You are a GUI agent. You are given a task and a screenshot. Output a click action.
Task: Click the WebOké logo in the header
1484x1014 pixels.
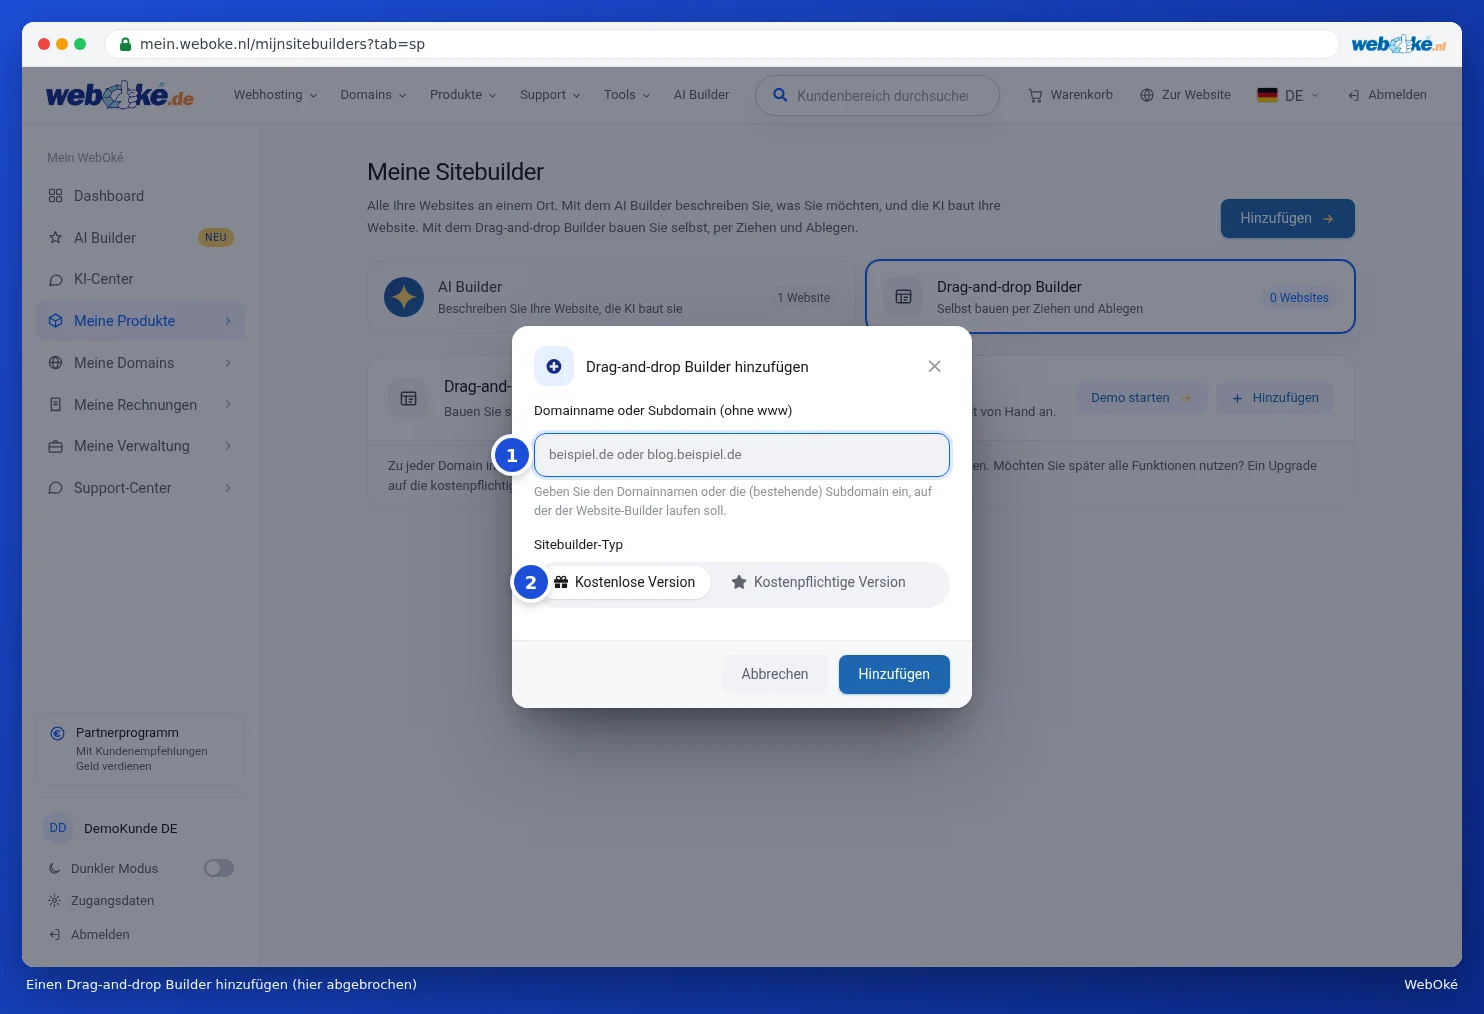(x=120, y=95)
